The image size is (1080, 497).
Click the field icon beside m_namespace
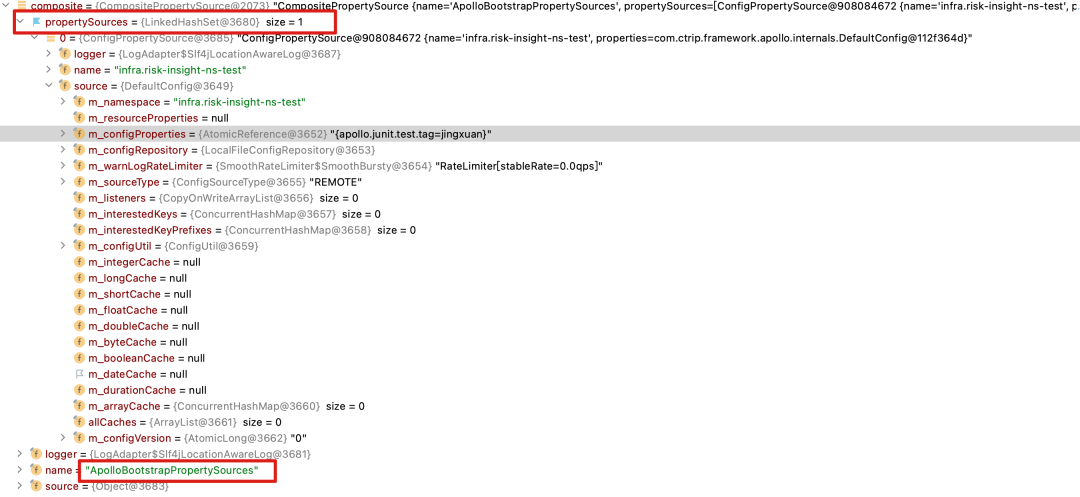pyautogui.click(x=80, y=102)
